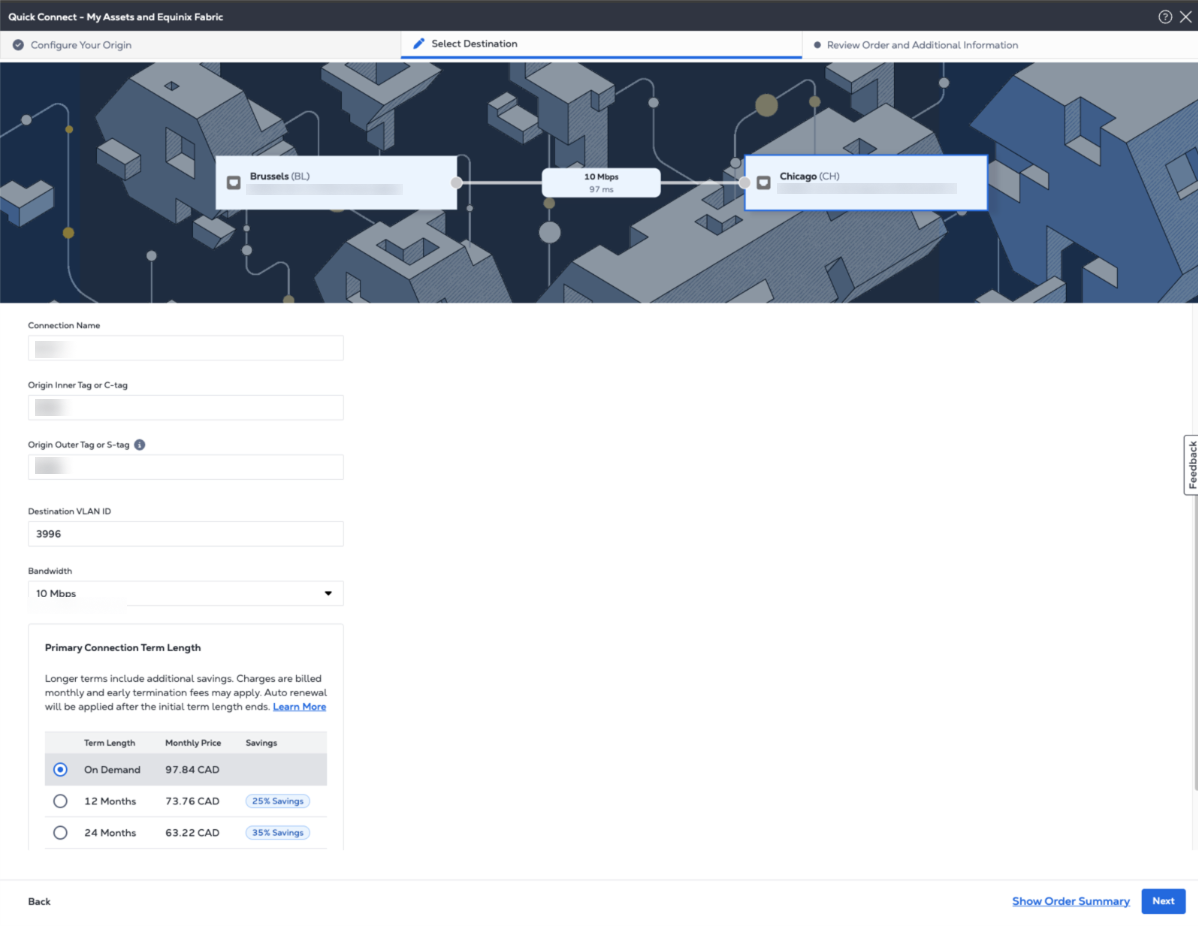Select the On Demand term option
1198x928 pixels.
pyautogui.click(x=60, y=770)
